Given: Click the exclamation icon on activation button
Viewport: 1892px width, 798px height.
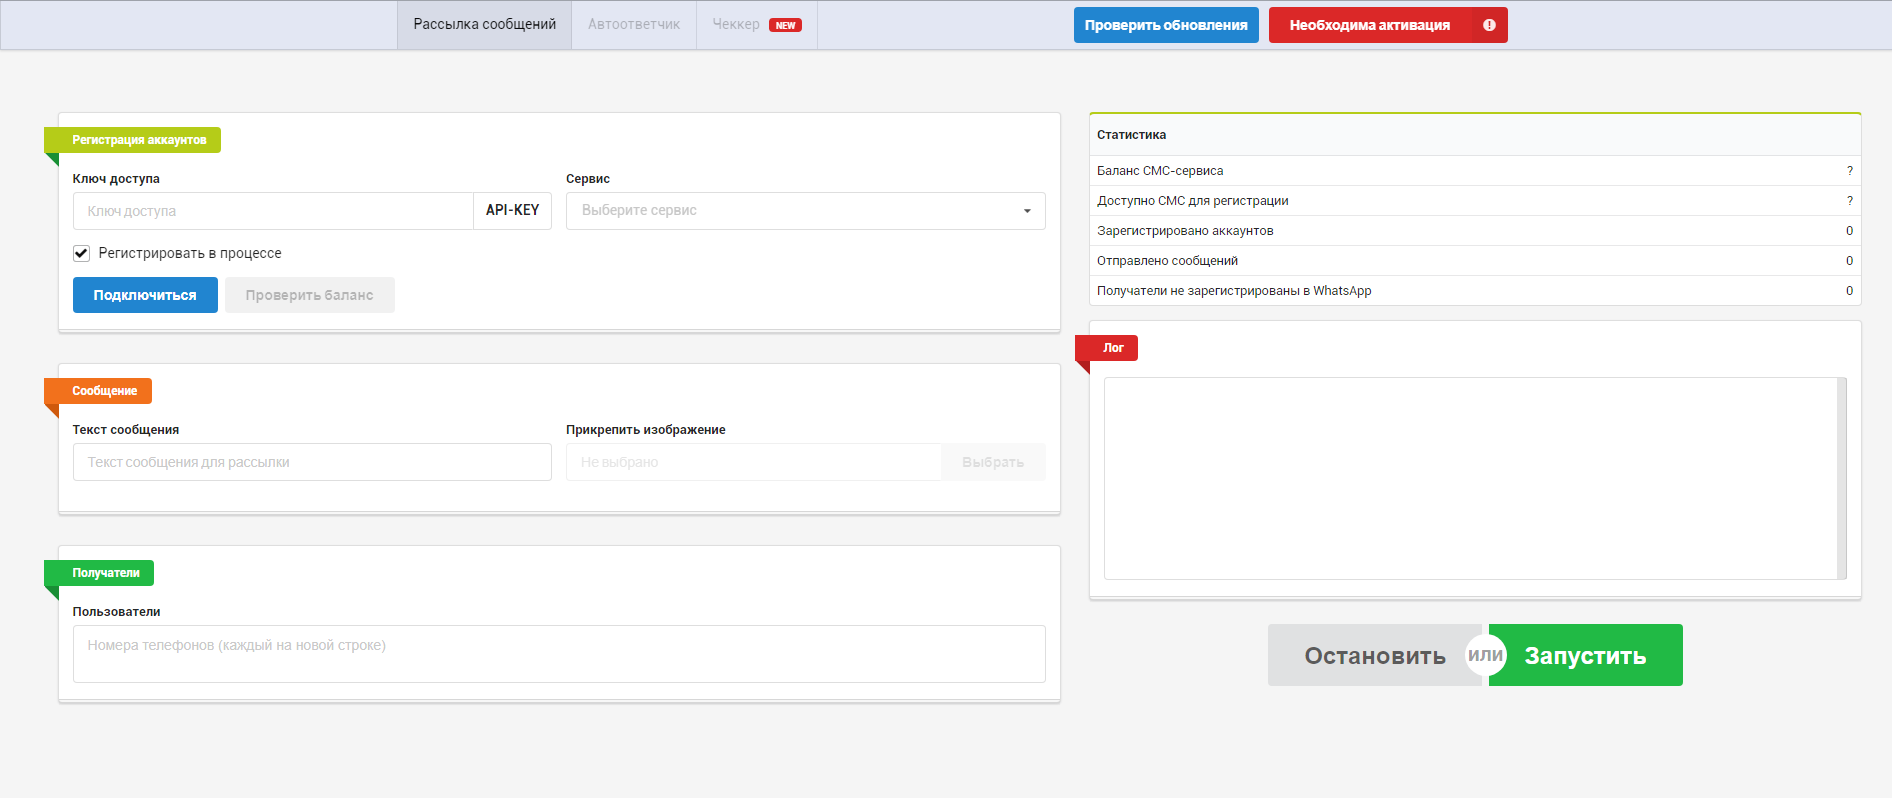Looking at the screenshot, I should 1489,25.
